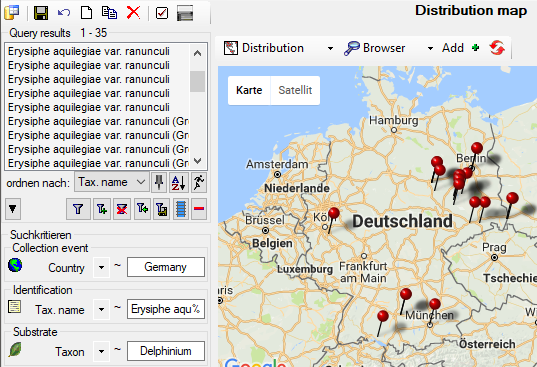The height and width of the screenshot is (367, 537).
Task: Click the 'Query results 1 - 35' label
Action: tap(58, 33)
